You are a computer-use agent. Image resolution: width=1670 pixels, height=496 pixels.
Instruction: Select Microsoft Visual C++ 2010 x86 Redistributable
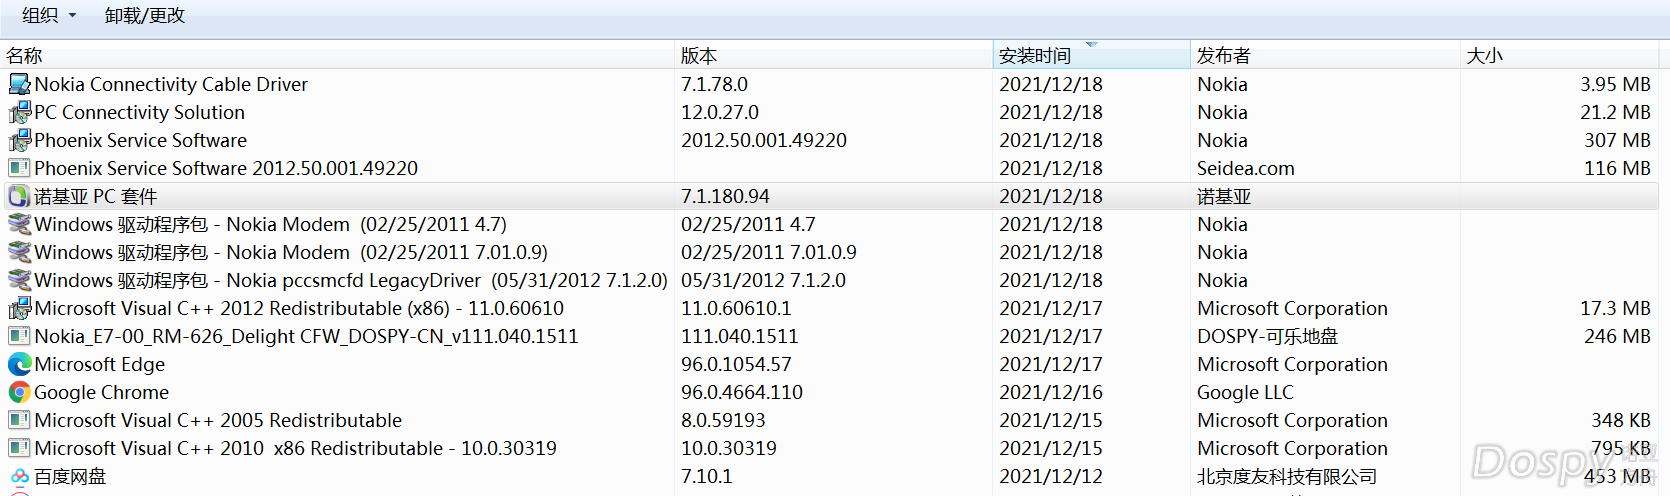tap(295, 448)
